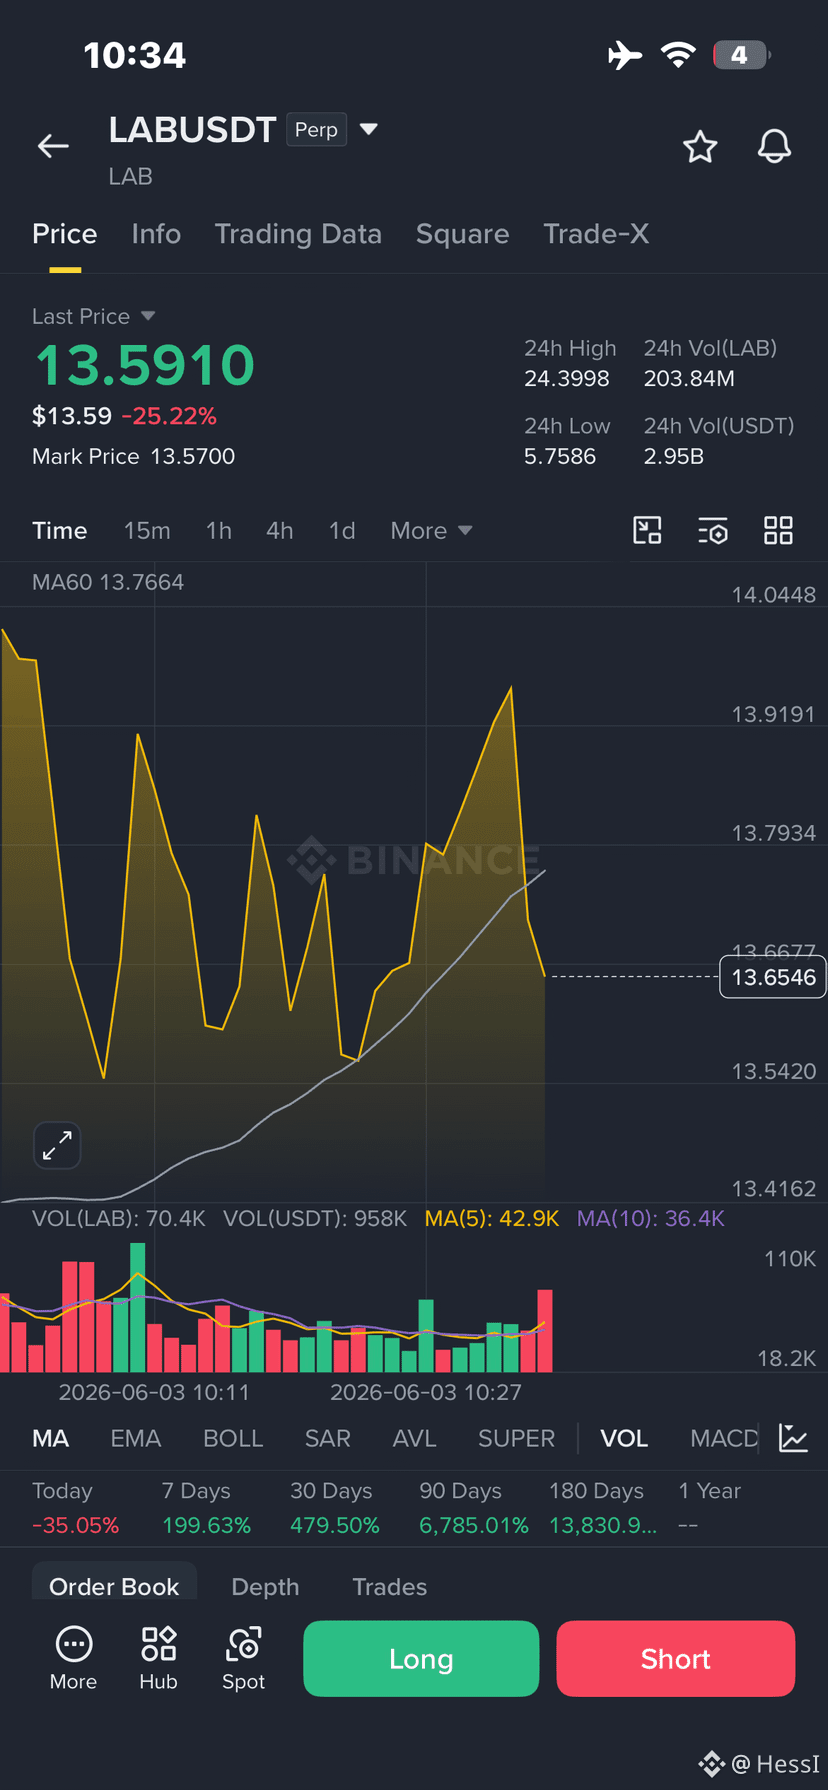Select Time chart interval
828x1790 pixels.
pos(60,531)
